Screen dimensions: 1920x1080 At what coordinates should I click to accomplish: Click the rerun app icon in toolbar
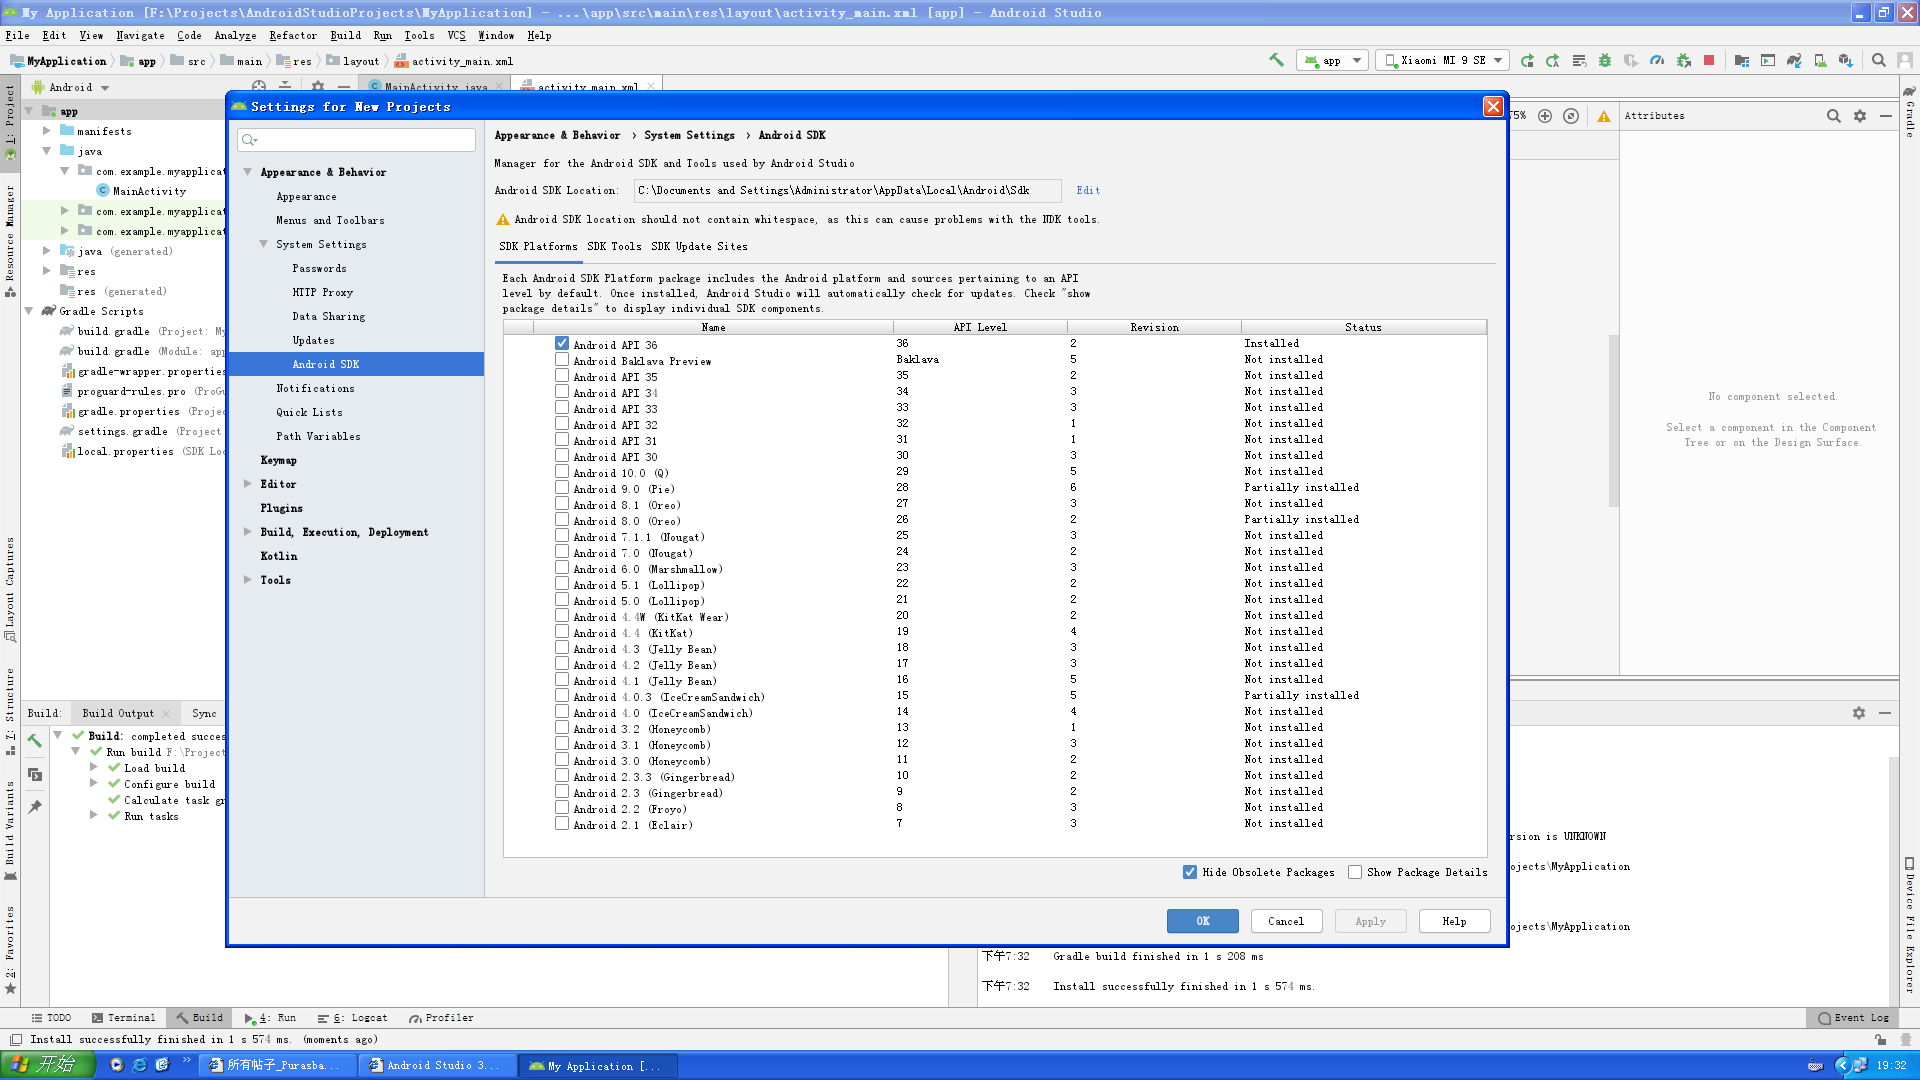pos(1527,60)
